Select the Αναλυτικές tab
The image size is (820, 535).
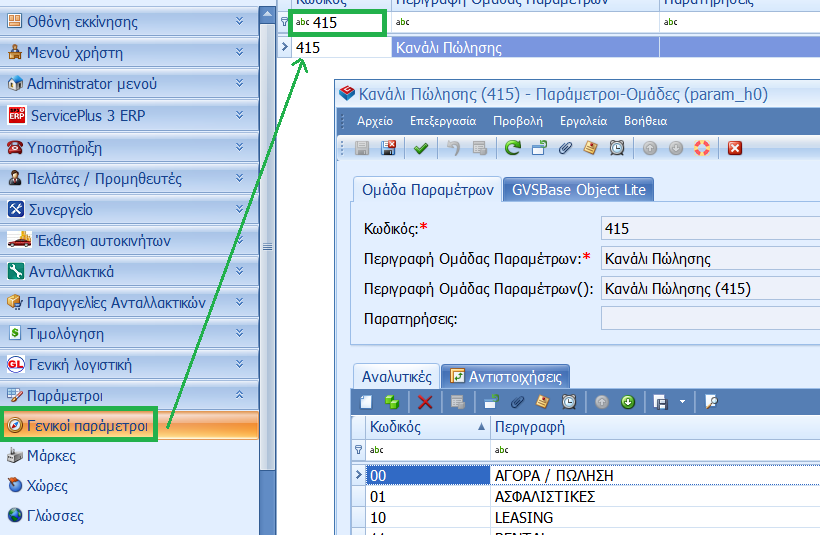click(x=396, y=377)
